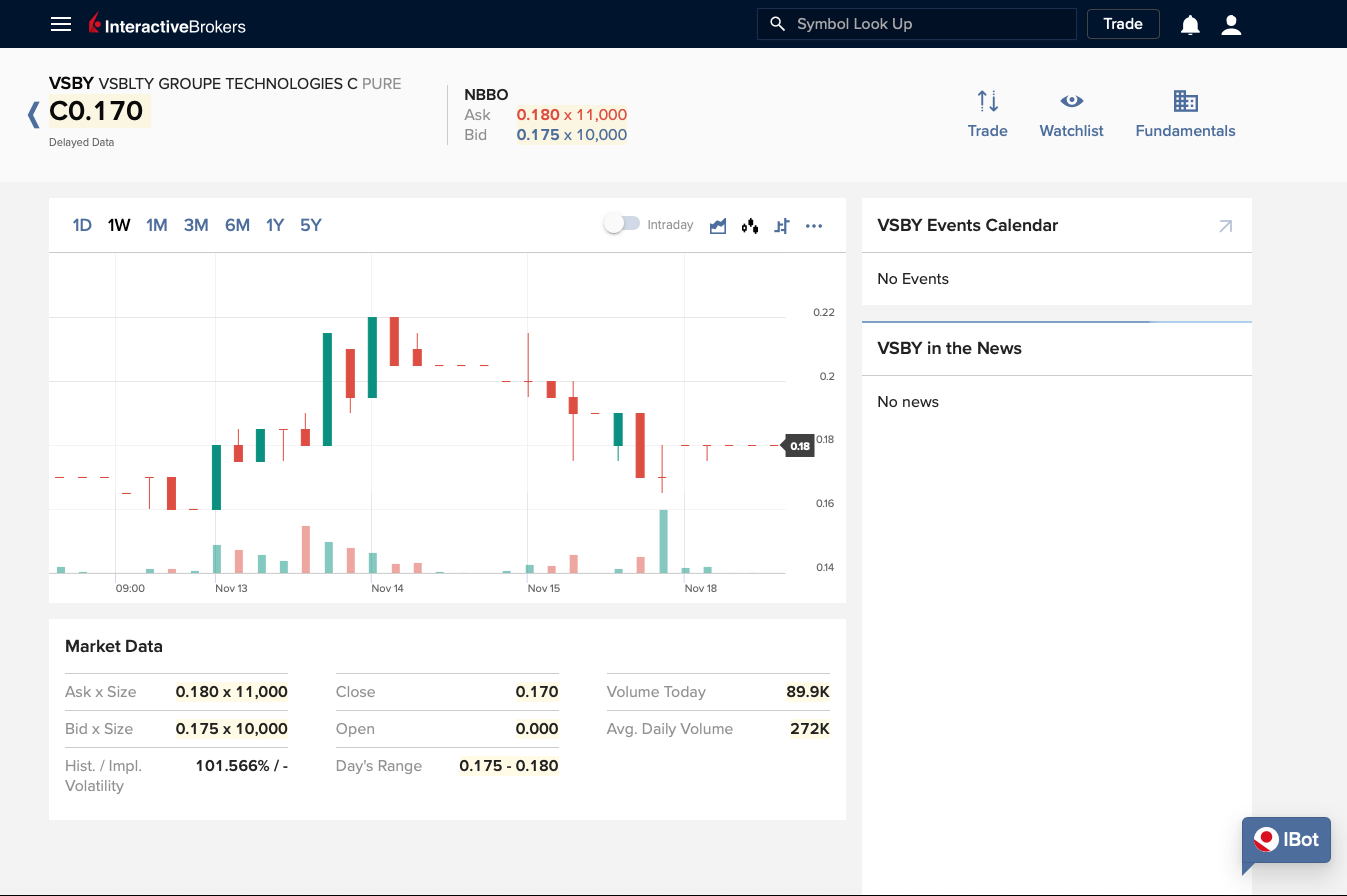The width and height of the screenshot is (1347, 896).
Task: Select the 6M chart range
Action: [x=237, y=225]
